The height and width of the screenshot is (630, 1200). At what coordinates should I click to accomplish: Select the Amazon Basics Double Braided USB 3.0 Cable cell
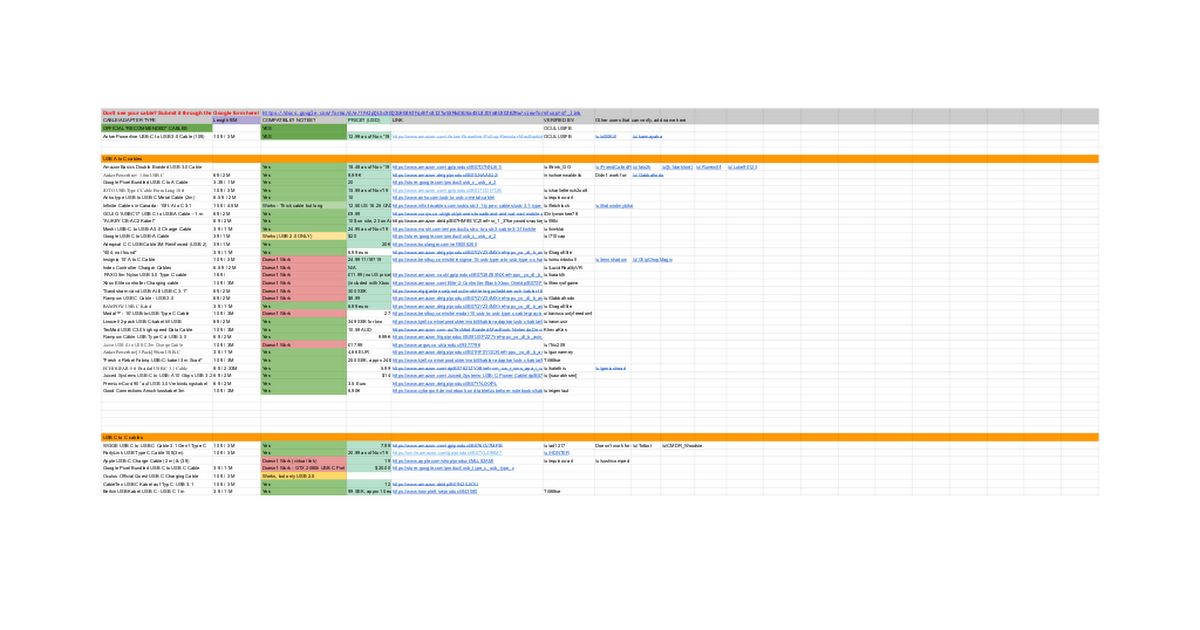156,167
